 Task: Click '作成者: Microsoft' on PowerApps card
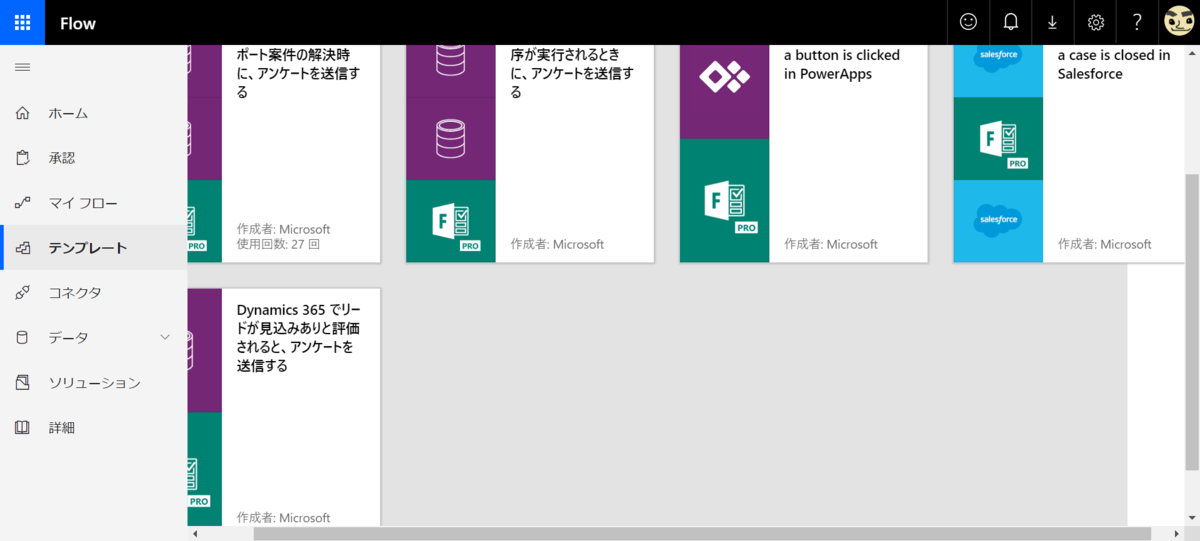coord(831,244)
